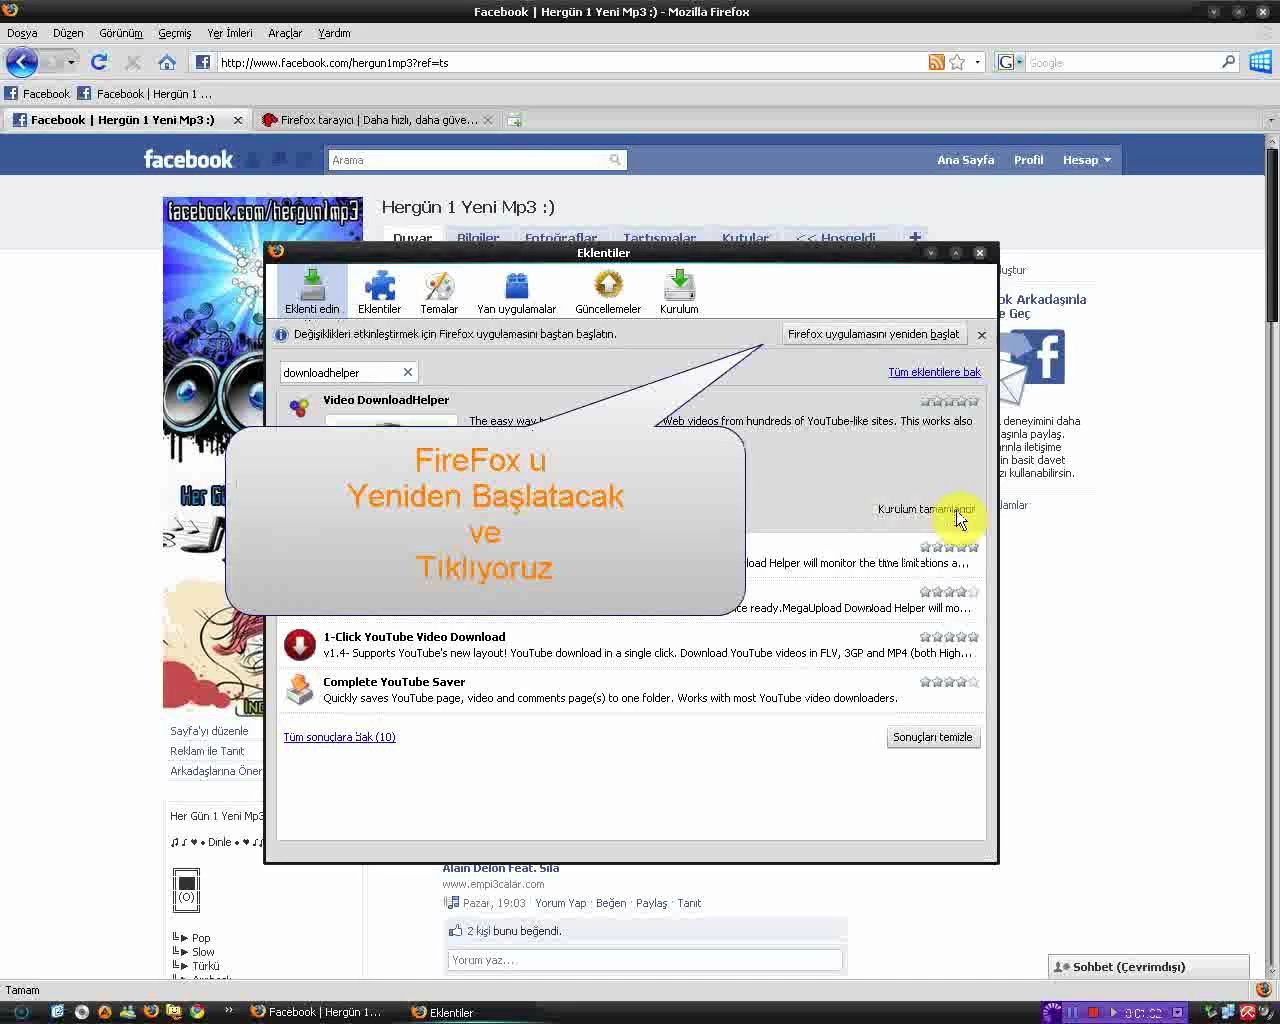
Task: Select 1-Click YouTube Video Download entry
Action: pyautogui.click(x=631, y=645)
